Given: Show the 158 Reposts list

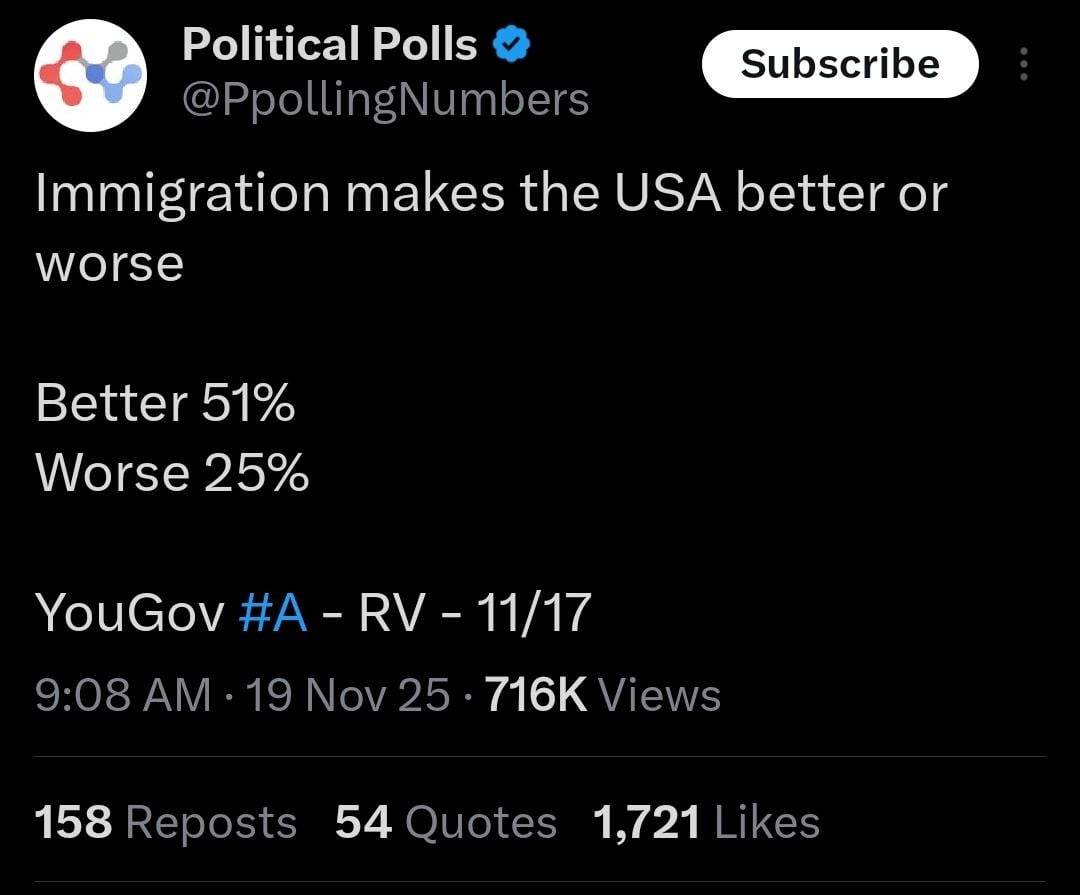Looking at the screenshot, I should click(166, 823).
